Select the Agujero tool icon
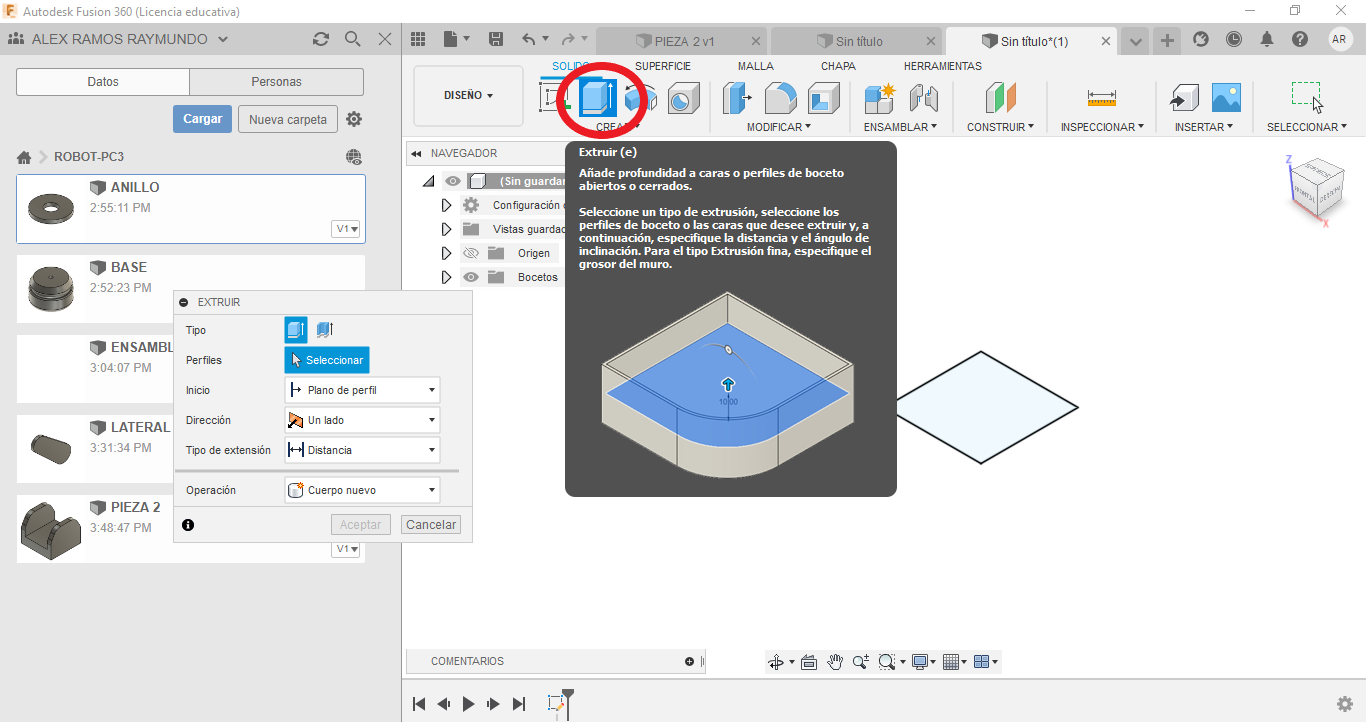1366x722 pixels. pos(684,98)
